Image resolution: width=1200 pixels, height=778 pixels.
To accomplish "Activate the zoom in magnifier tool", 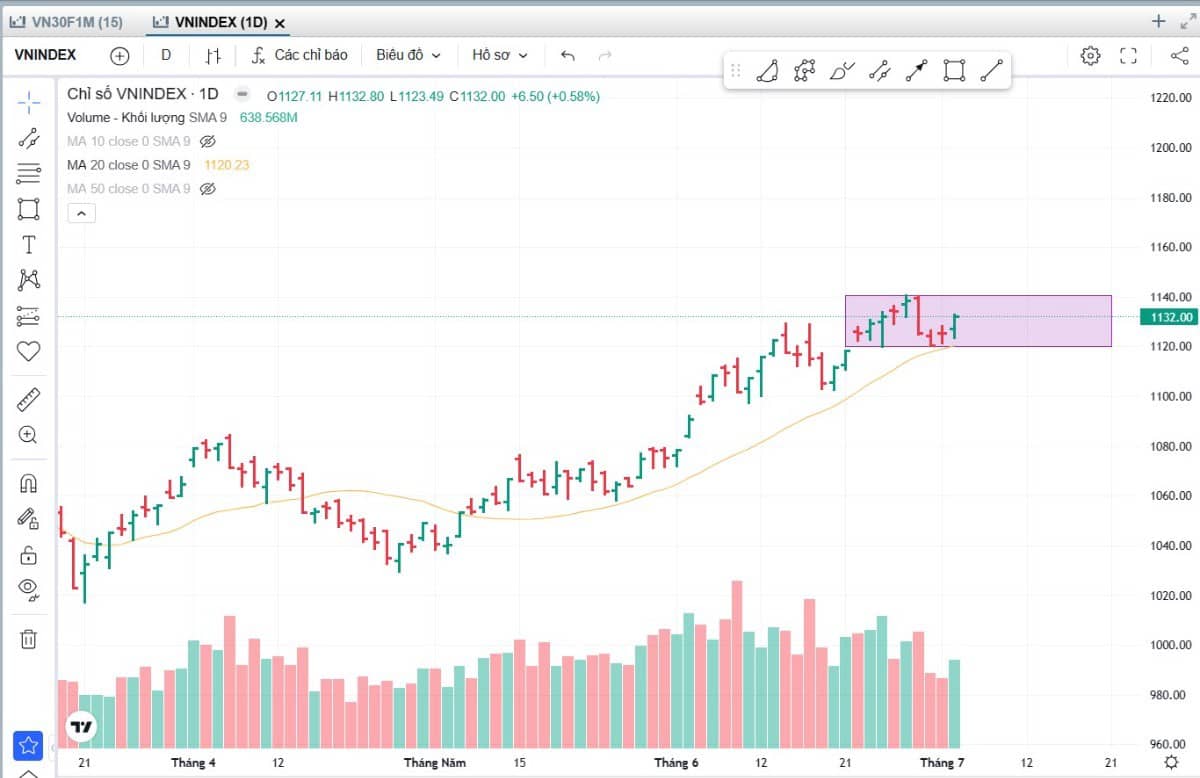I will click(x=28, y=435).
